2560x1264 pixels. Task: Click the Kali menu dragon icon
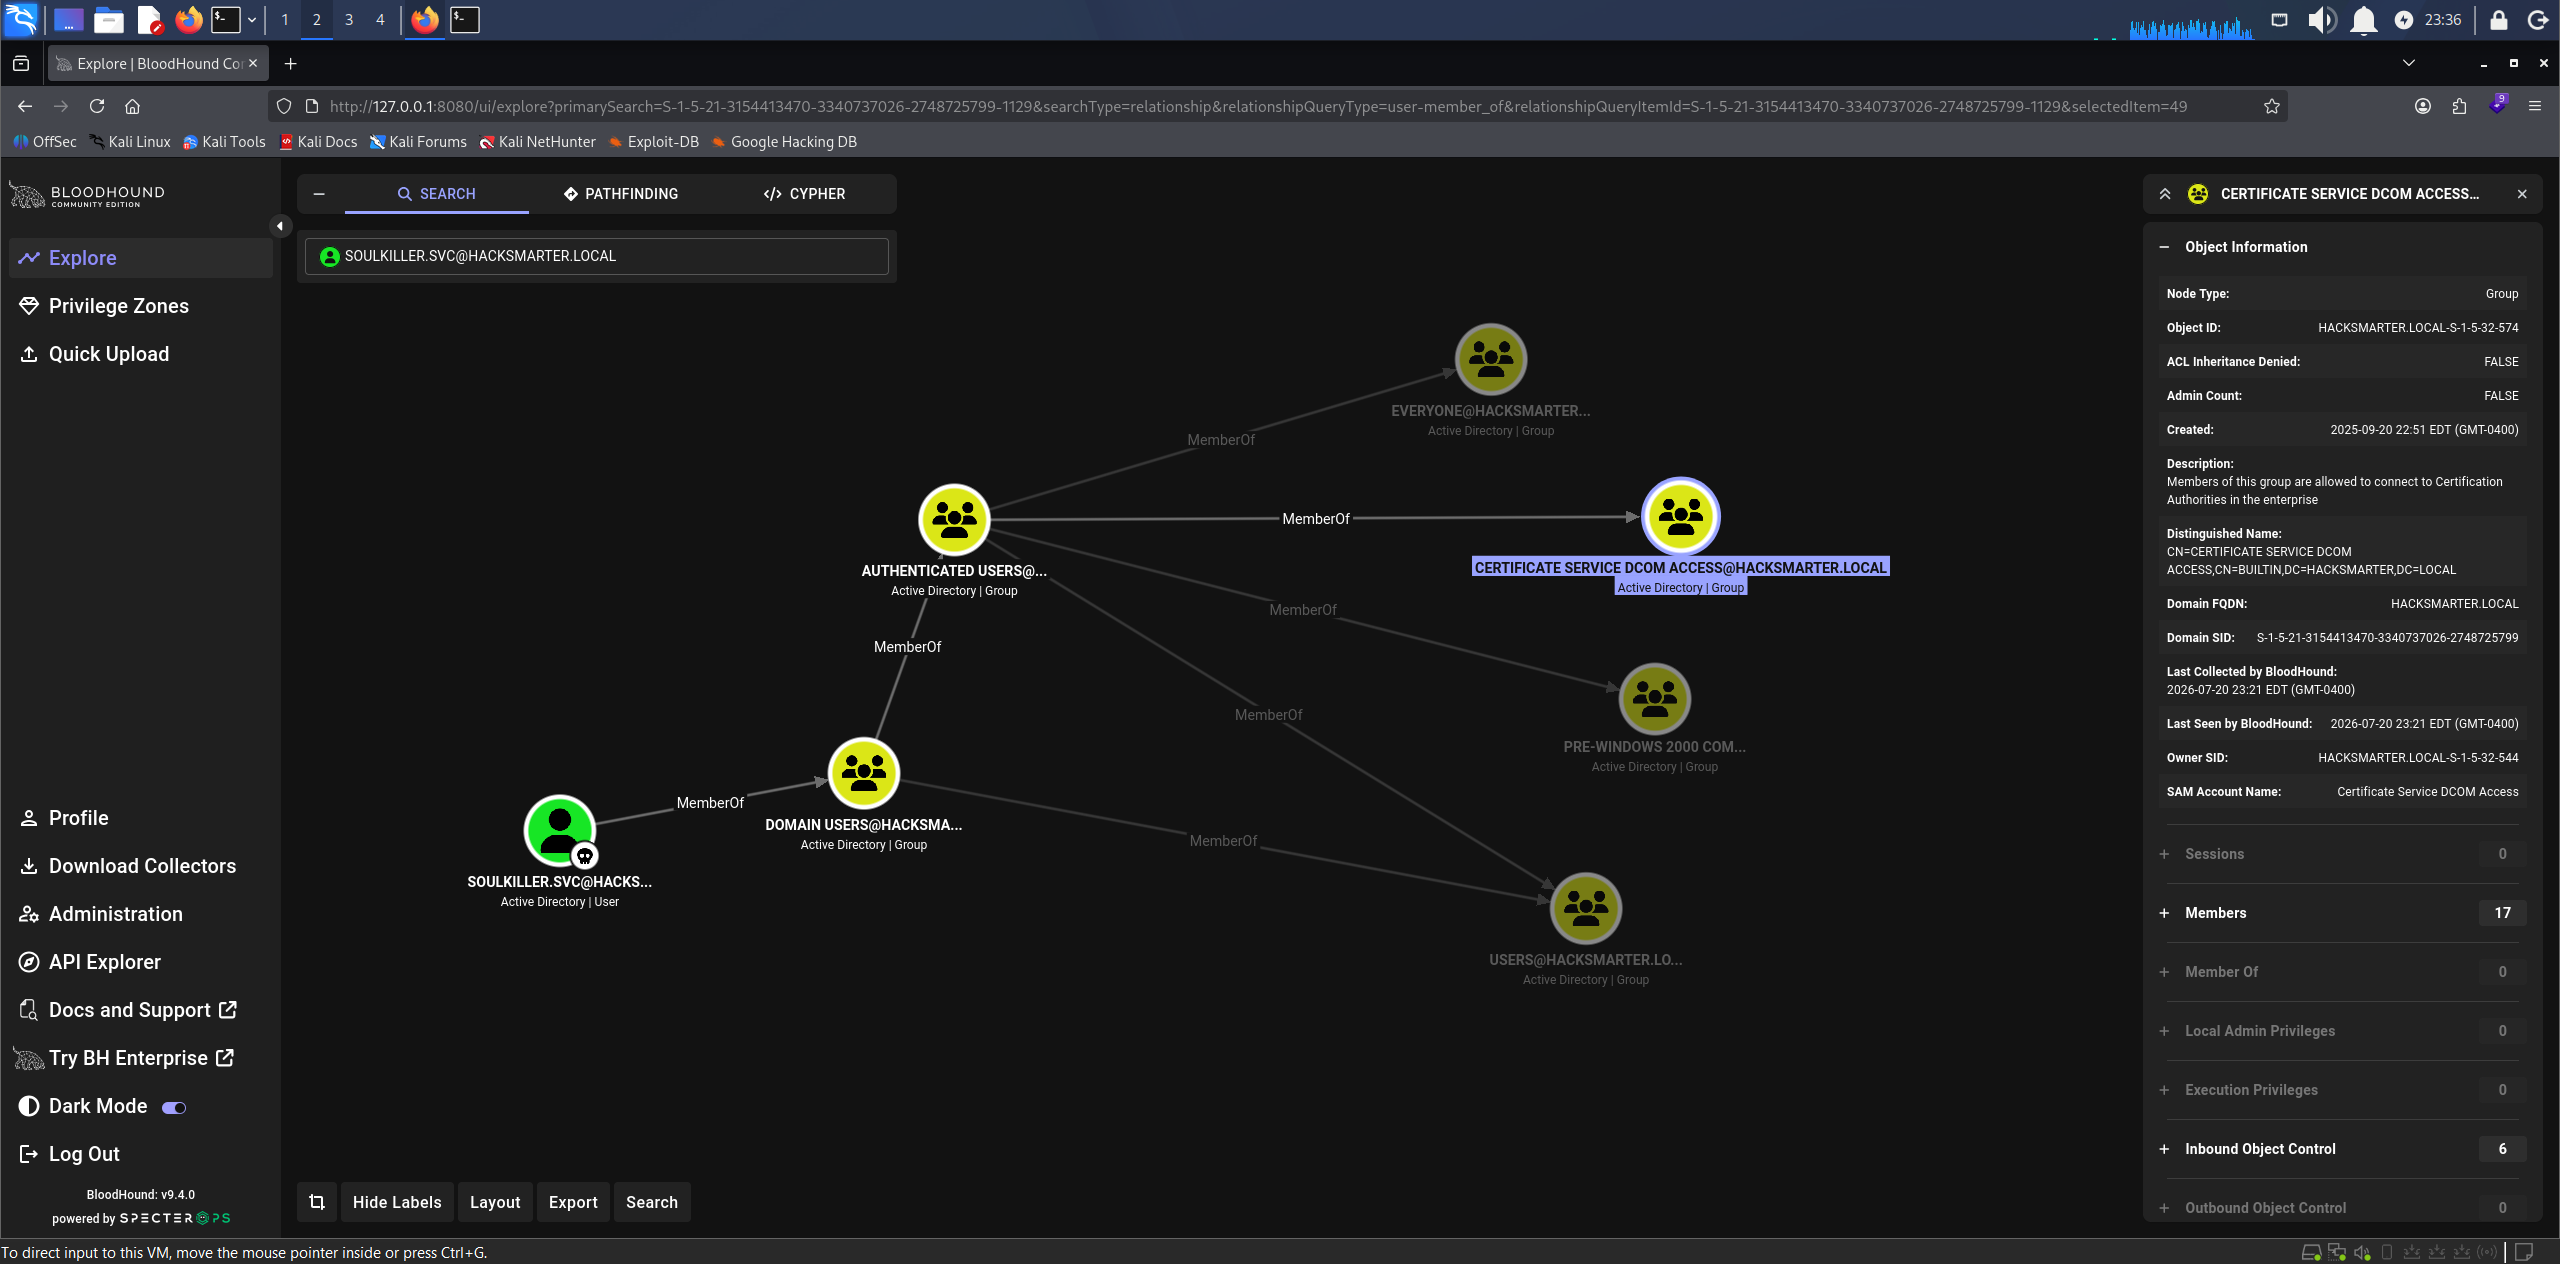21,19
